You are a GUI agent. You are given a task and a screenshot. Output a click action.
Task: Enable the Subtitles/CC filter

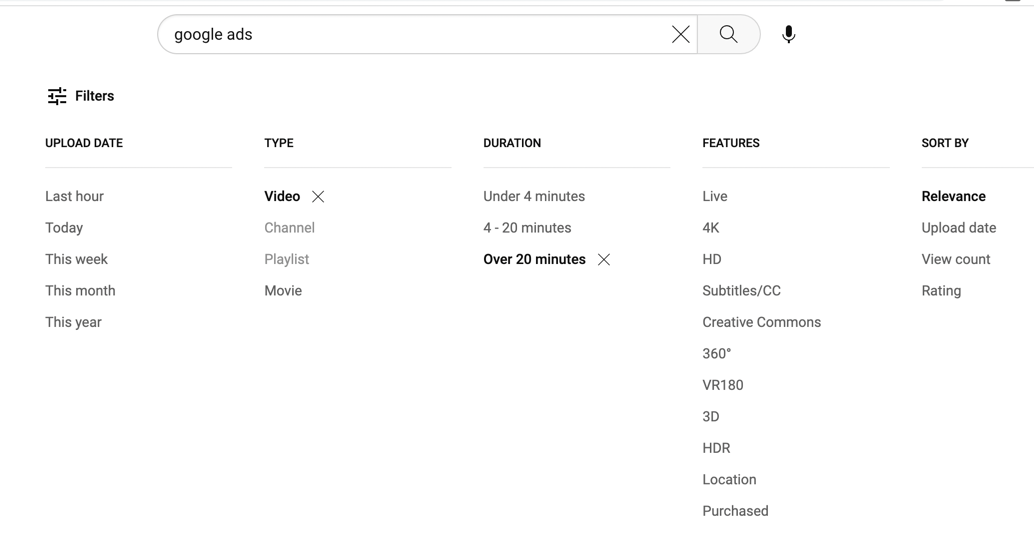(x=741, y=291)
